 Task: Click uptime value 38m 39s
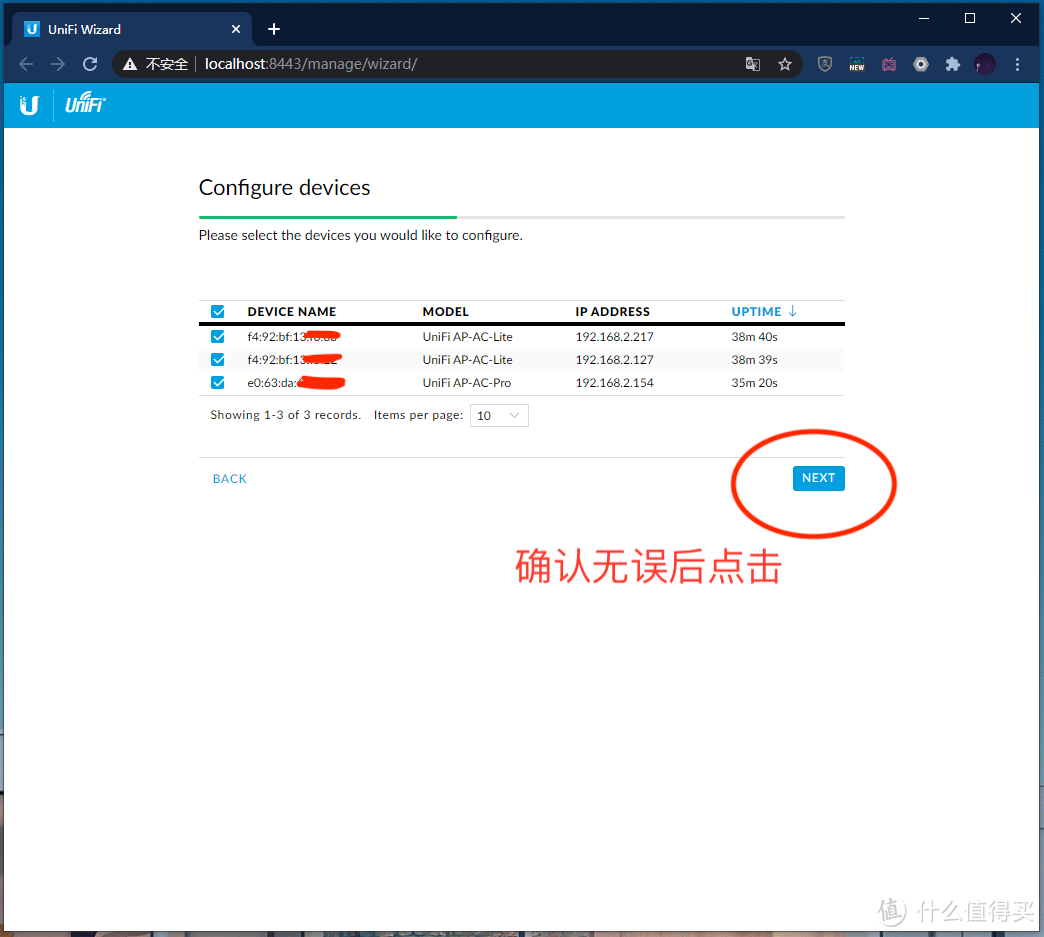pos(754,360)
